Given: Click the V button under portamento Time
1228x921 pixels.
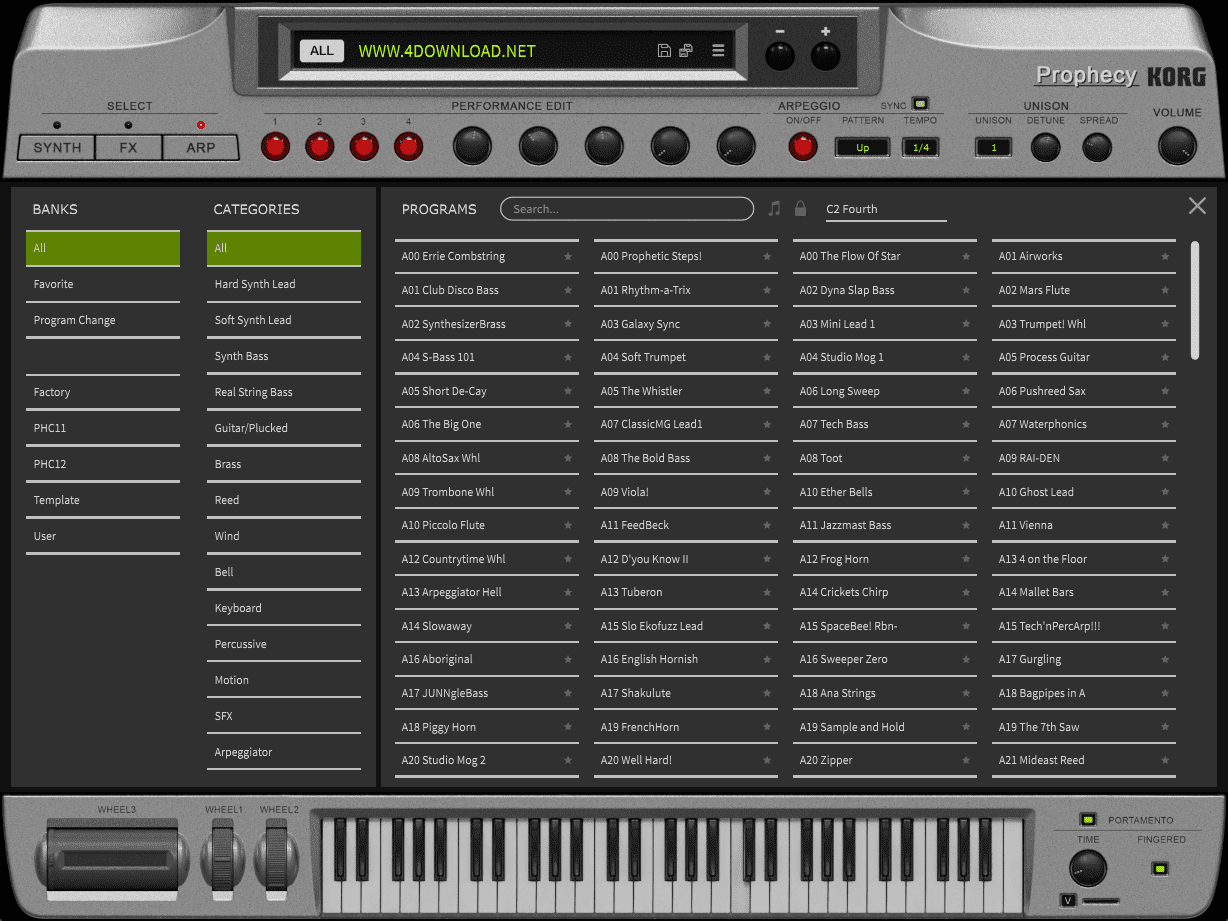Looking at the screenshot, I should coord(1068,901).
